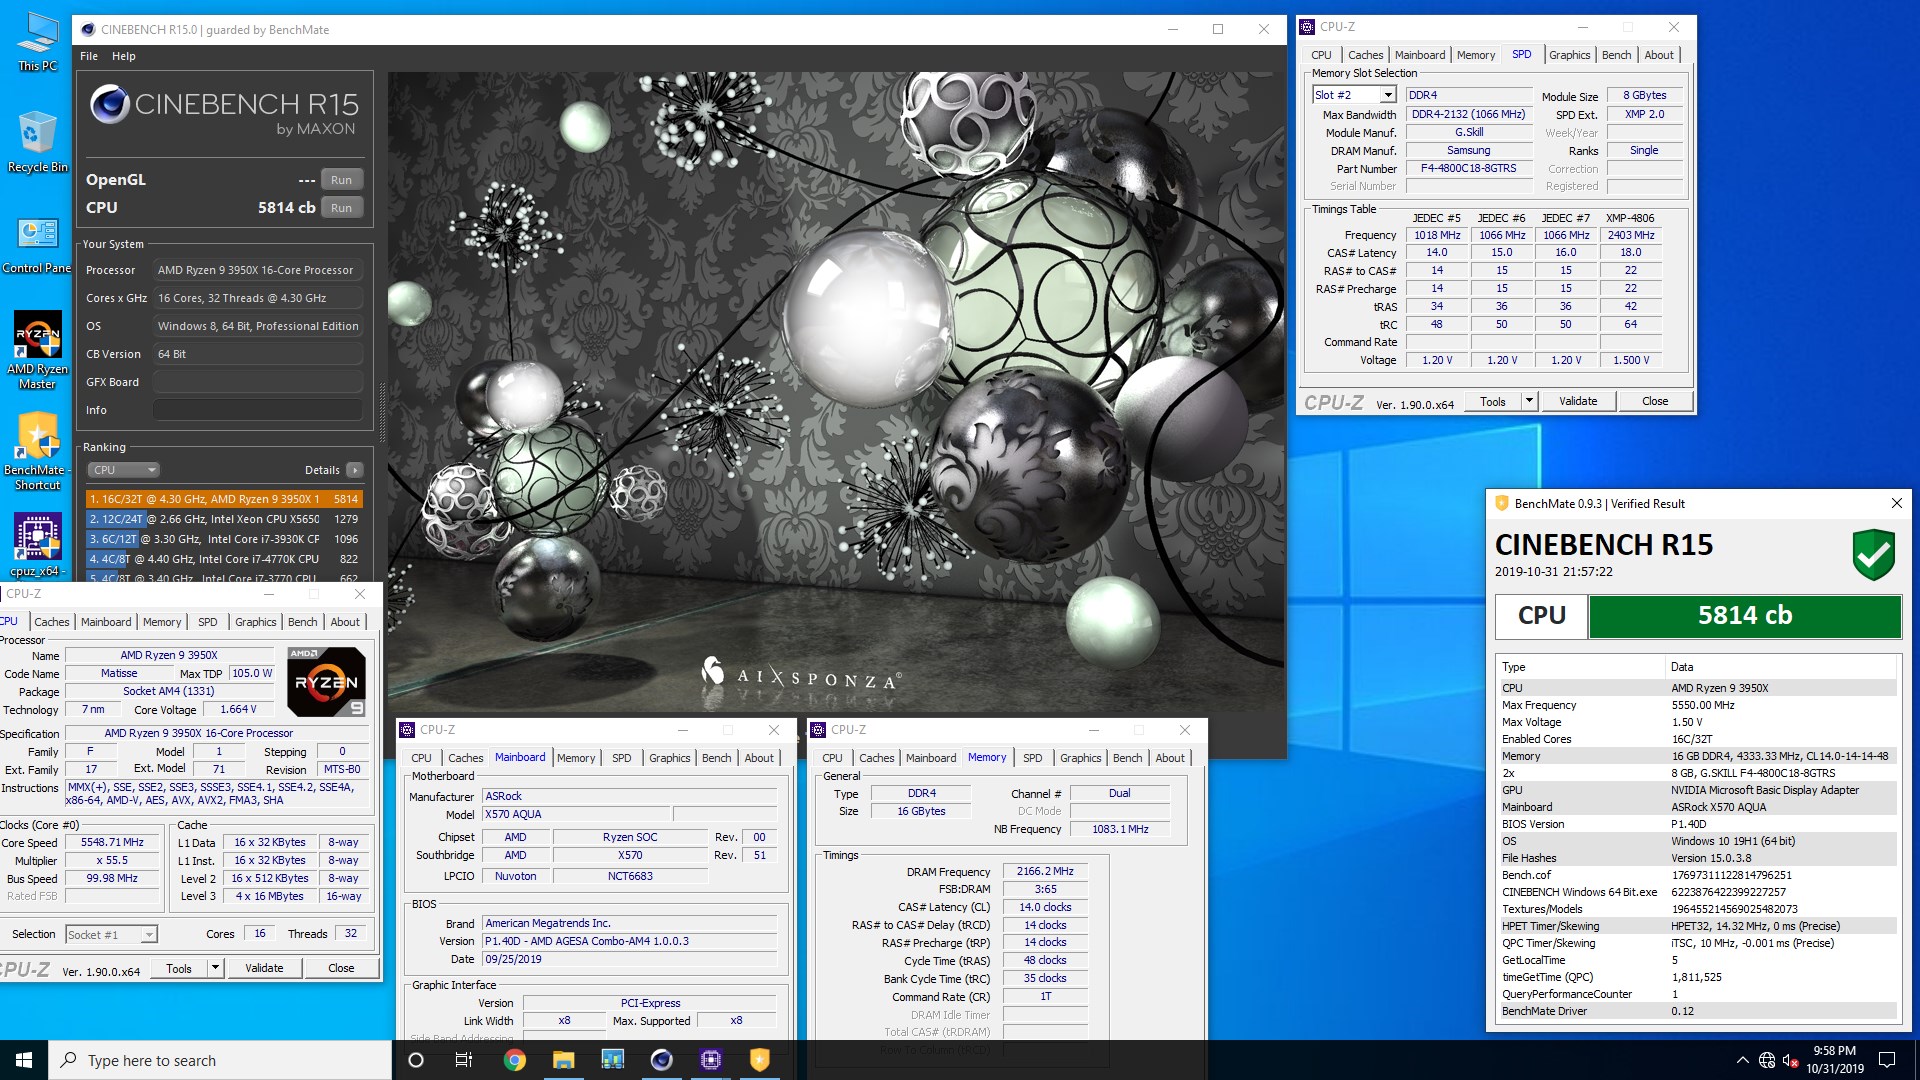The width and height of the screenshot is (1920, 1080).
Task: Run the CPU benchmark
Action: point(341,208)
